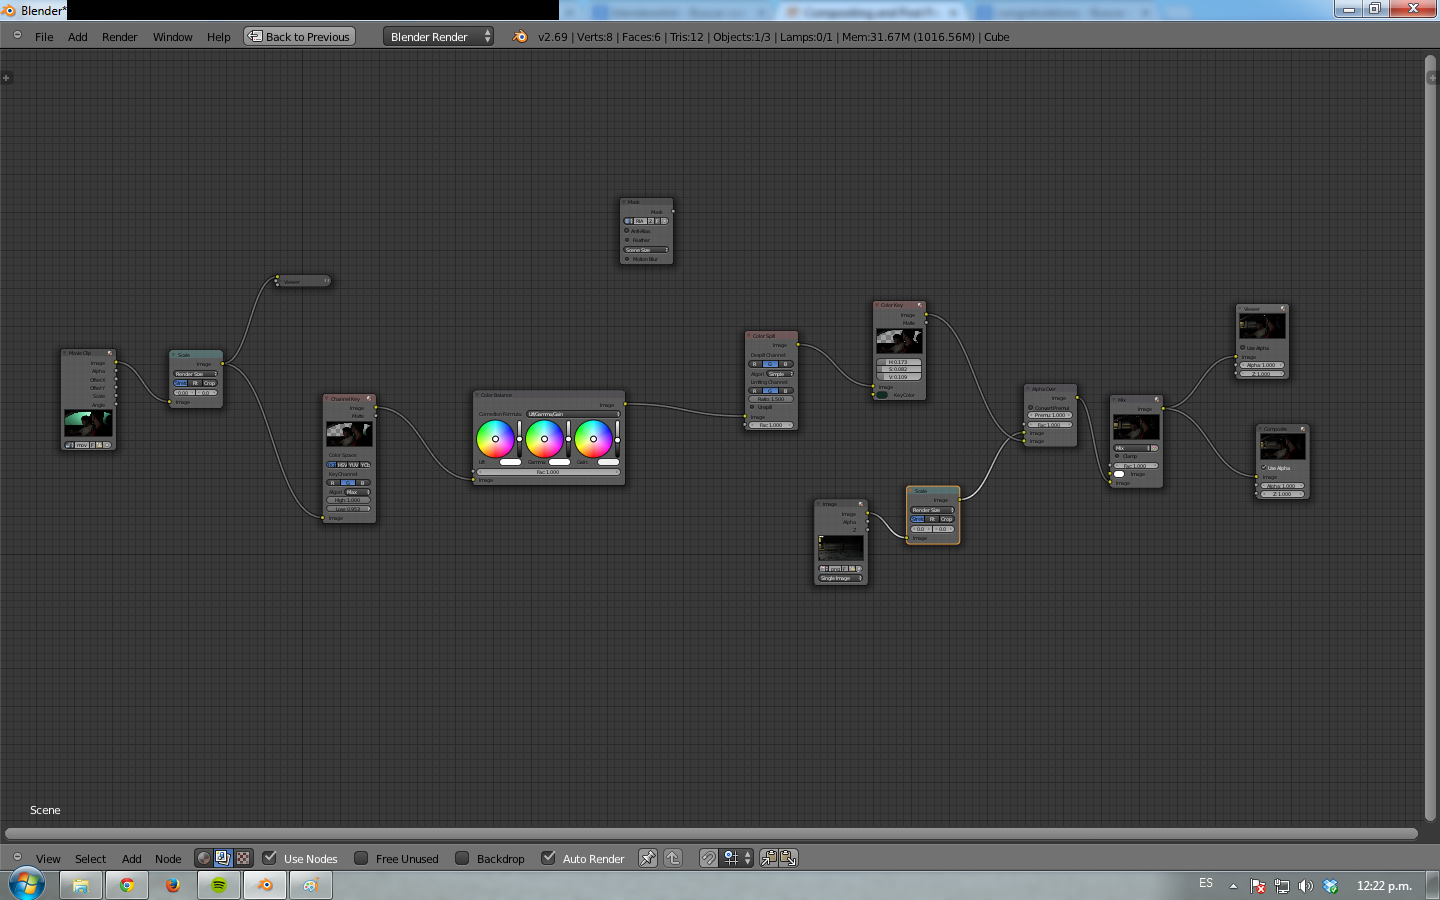
Task: Toggle the alpha icon beside Mix blend dropdown
Action: (1154, 448)
